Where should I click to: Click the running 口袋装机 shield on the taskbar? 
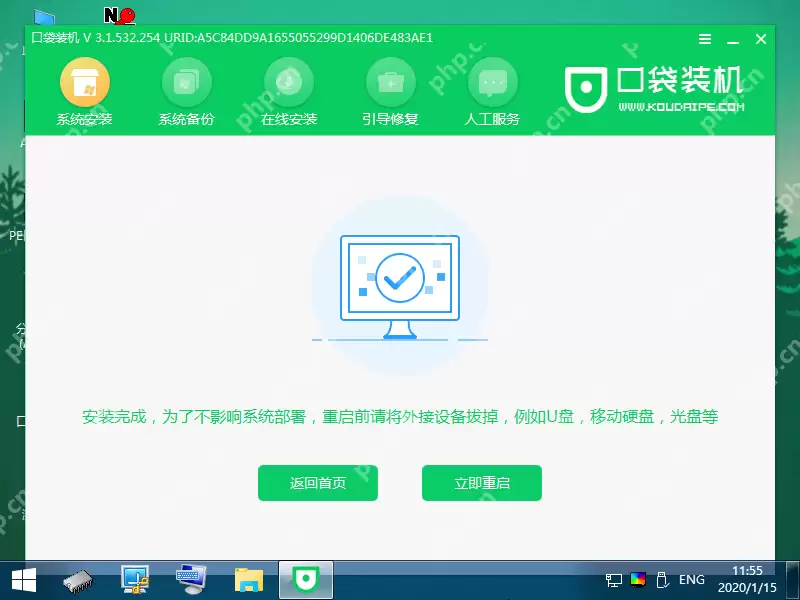point(305,578)
